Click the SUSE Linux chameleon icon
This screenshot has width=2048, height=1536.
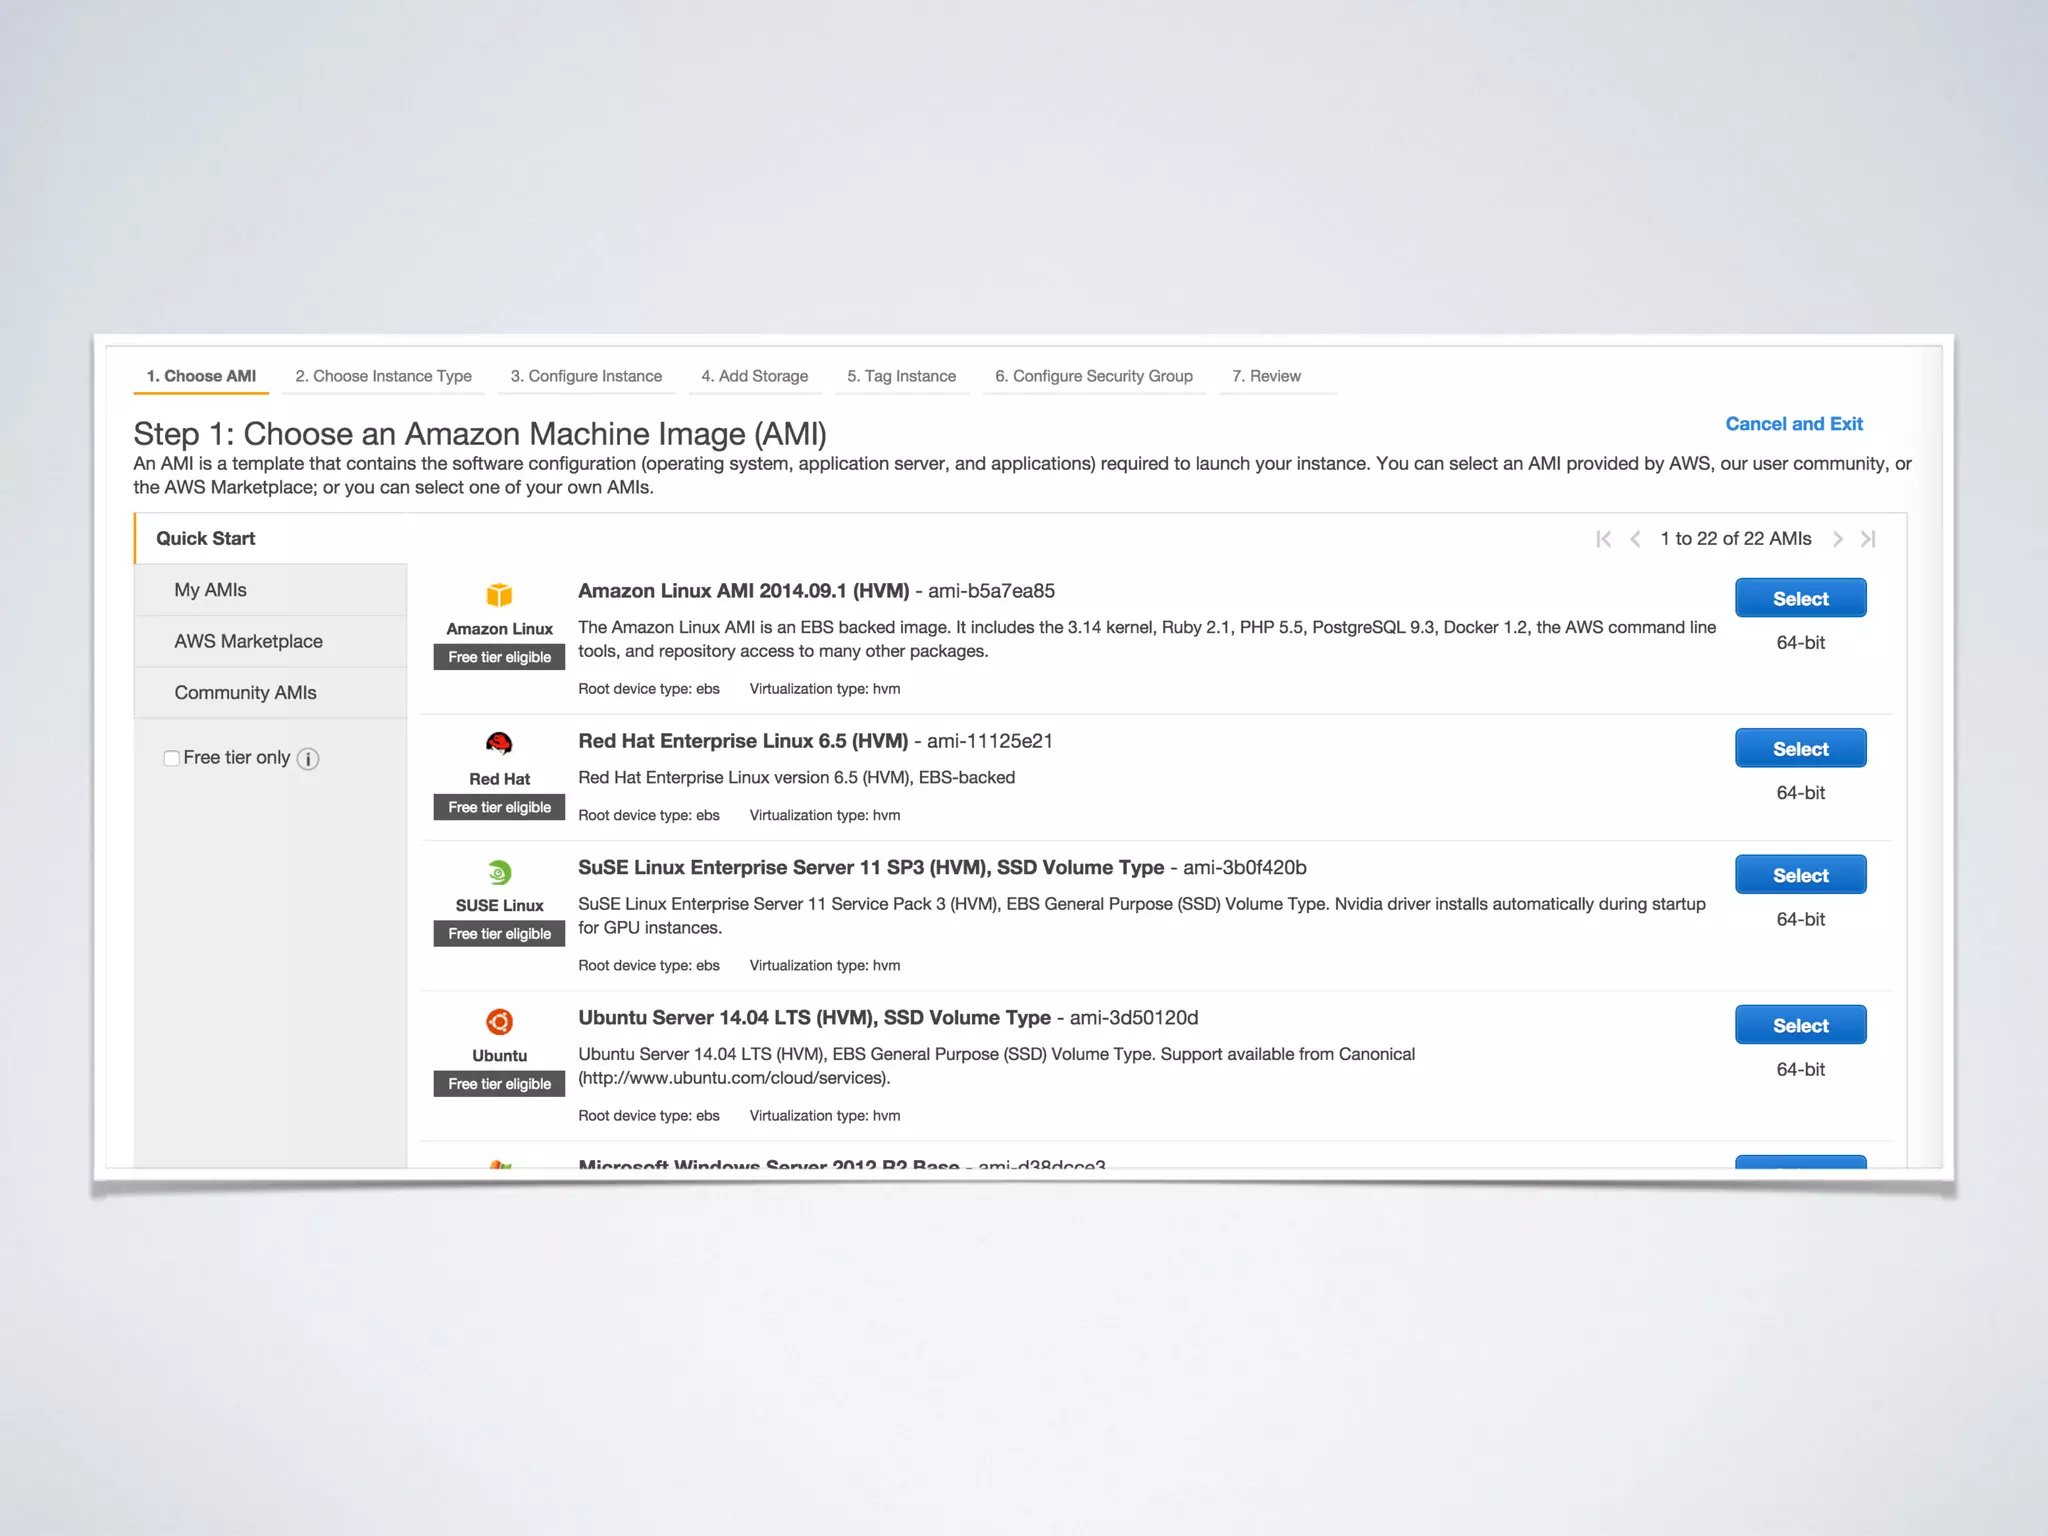(499, 872)
